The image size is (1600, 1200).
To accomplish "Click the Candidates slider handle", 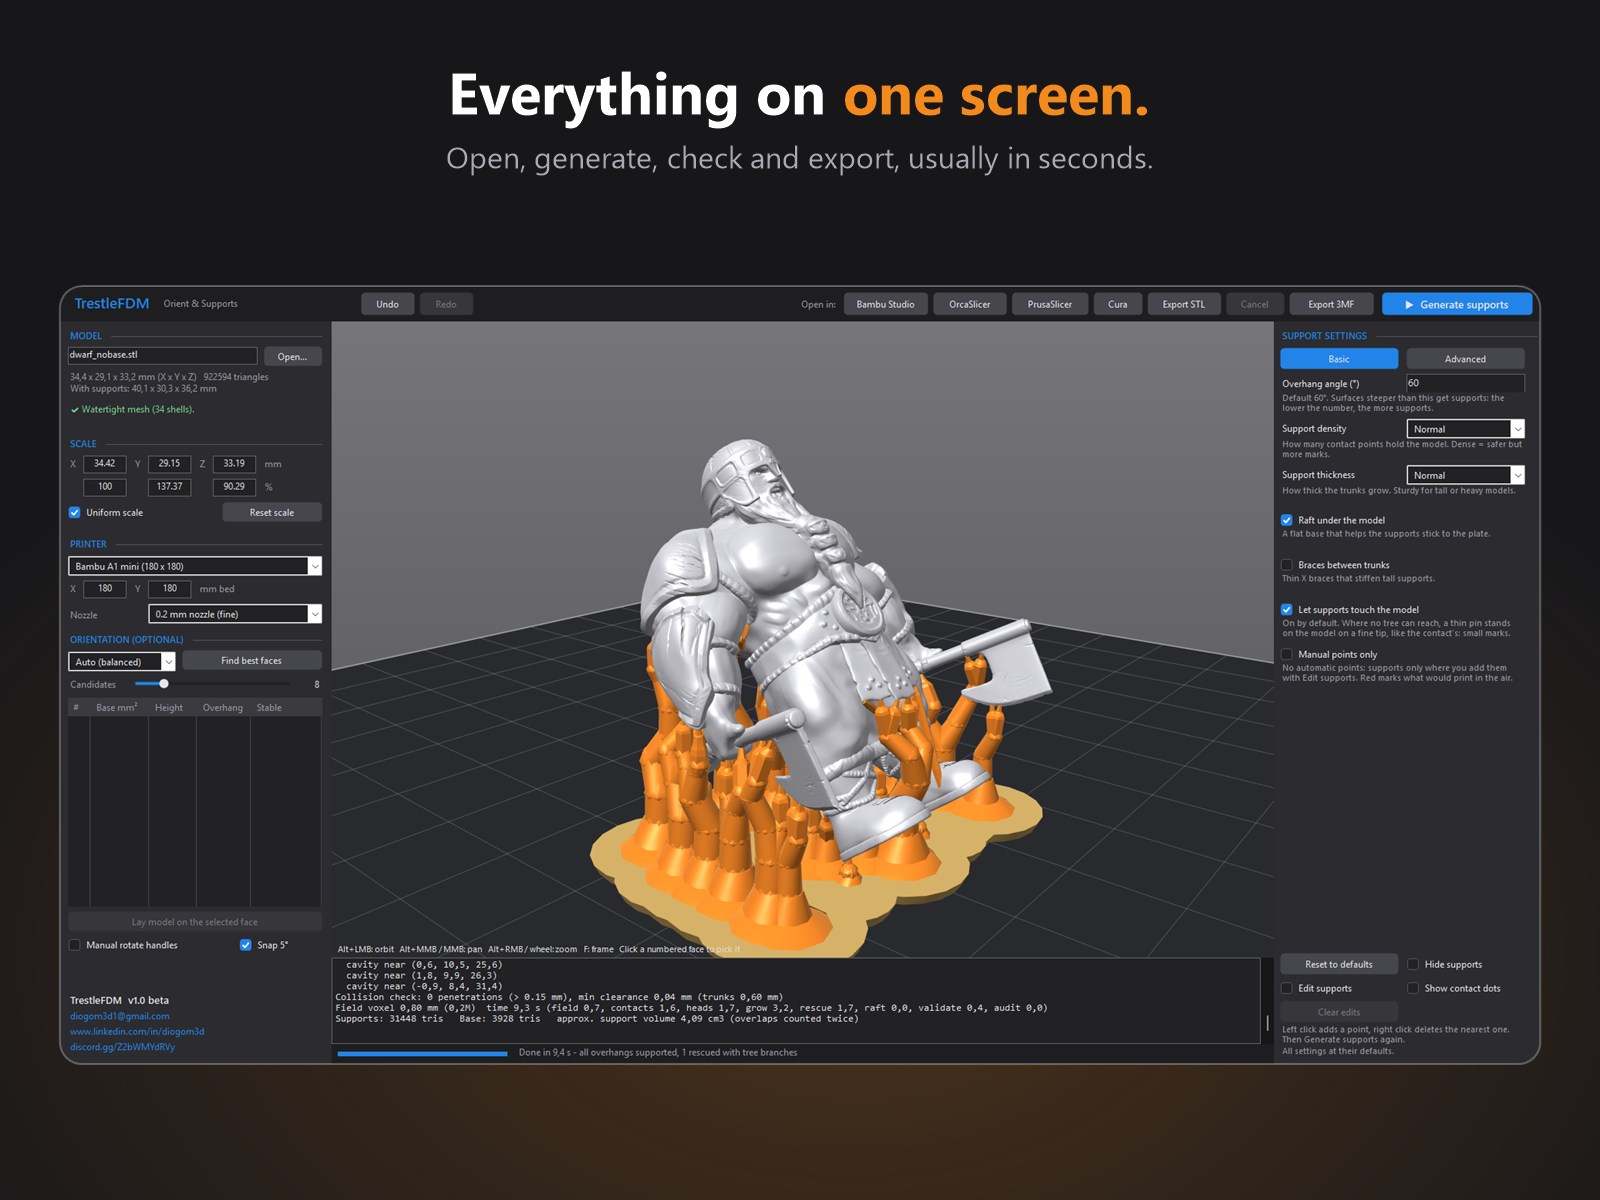I will 164,684.
